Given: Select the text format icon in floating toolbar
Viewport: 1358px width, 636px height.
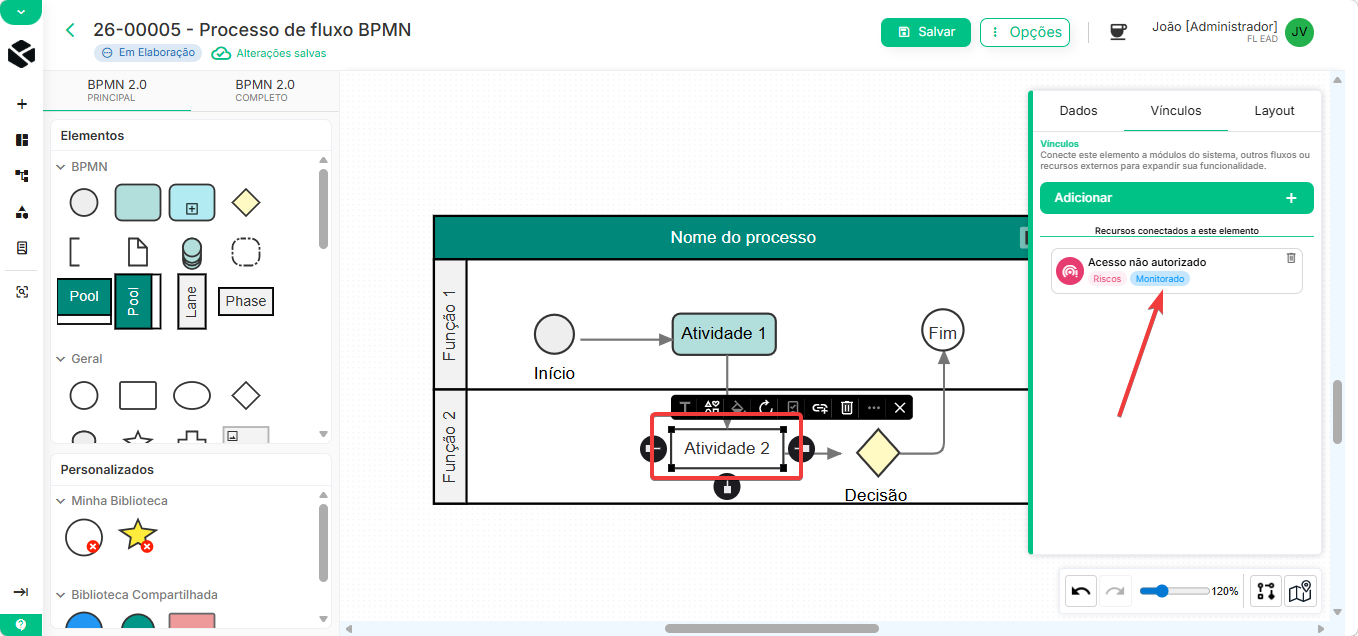Looking at the screenshot, I should coord(685,408).
